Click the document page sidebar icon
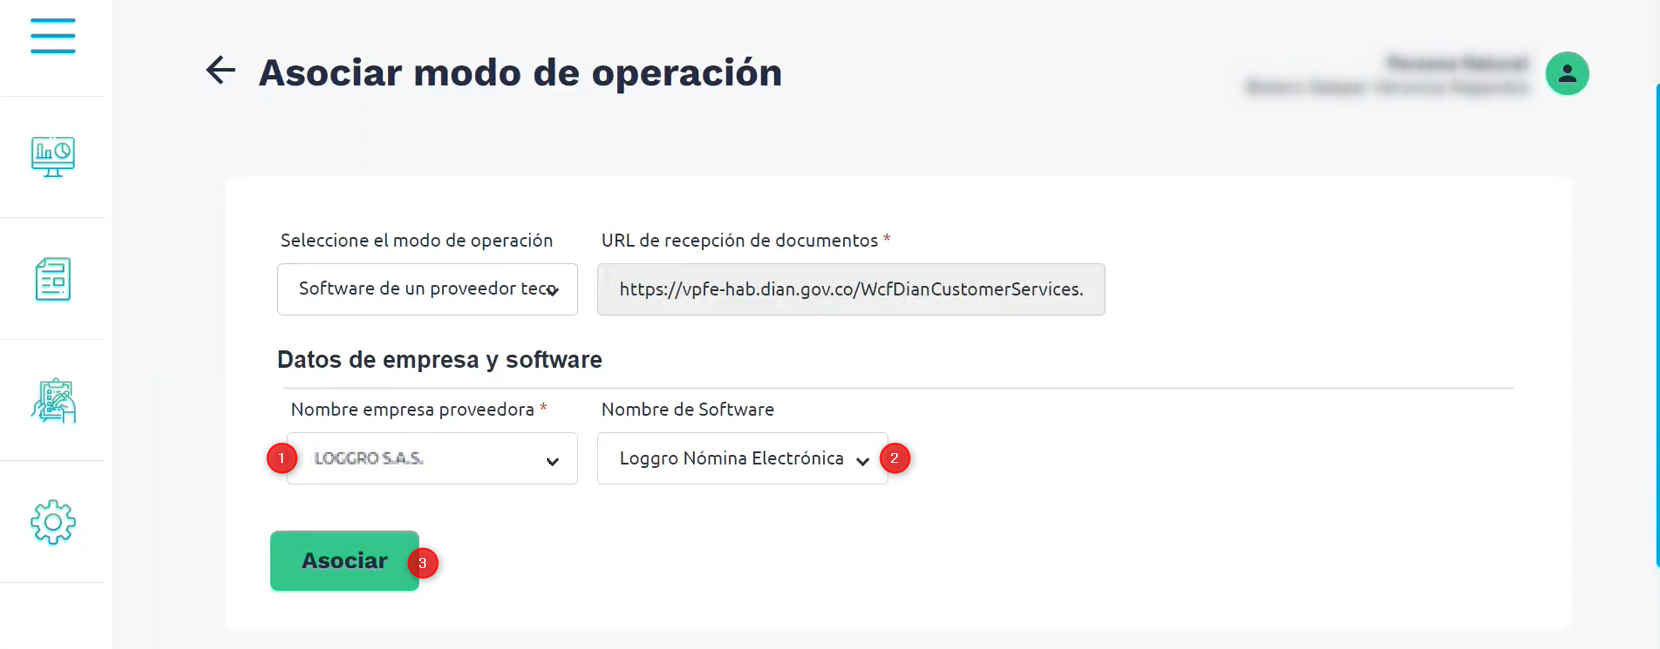Viewport: 1660px width, 649px height. pyautogui.click(x=52, y=279)
